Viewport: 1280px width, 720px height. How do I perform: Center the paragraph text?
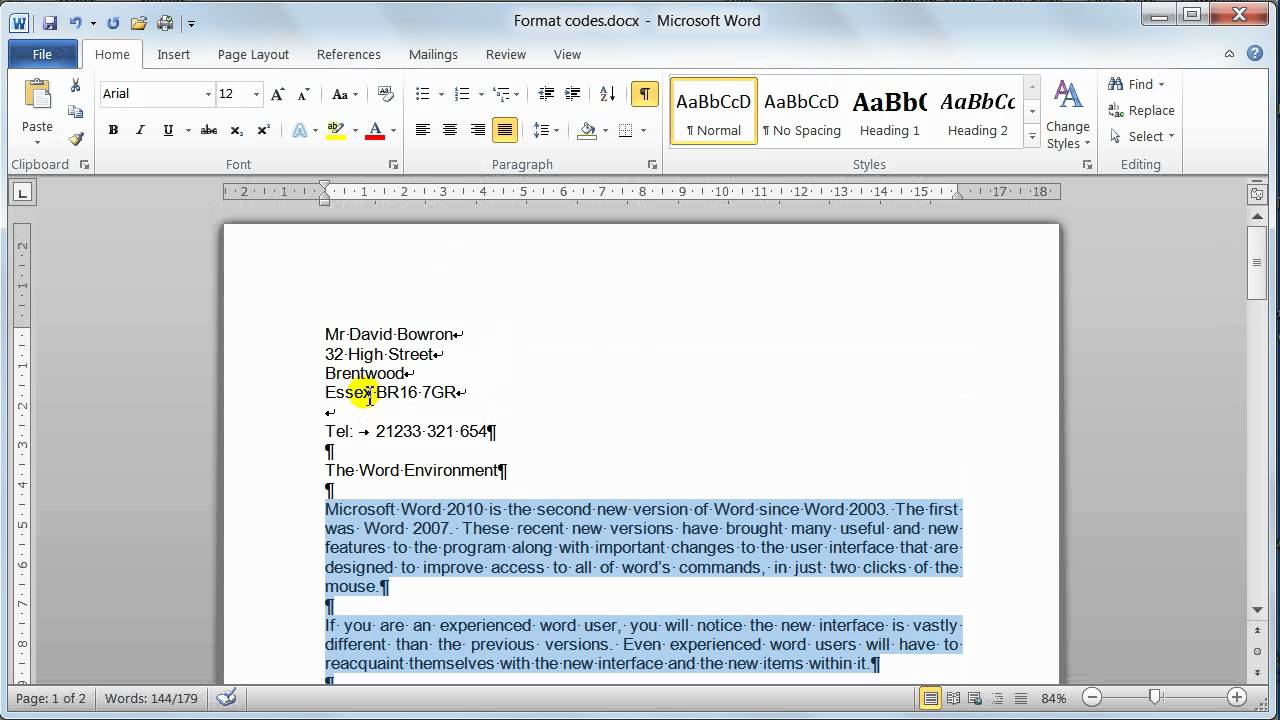450,130
